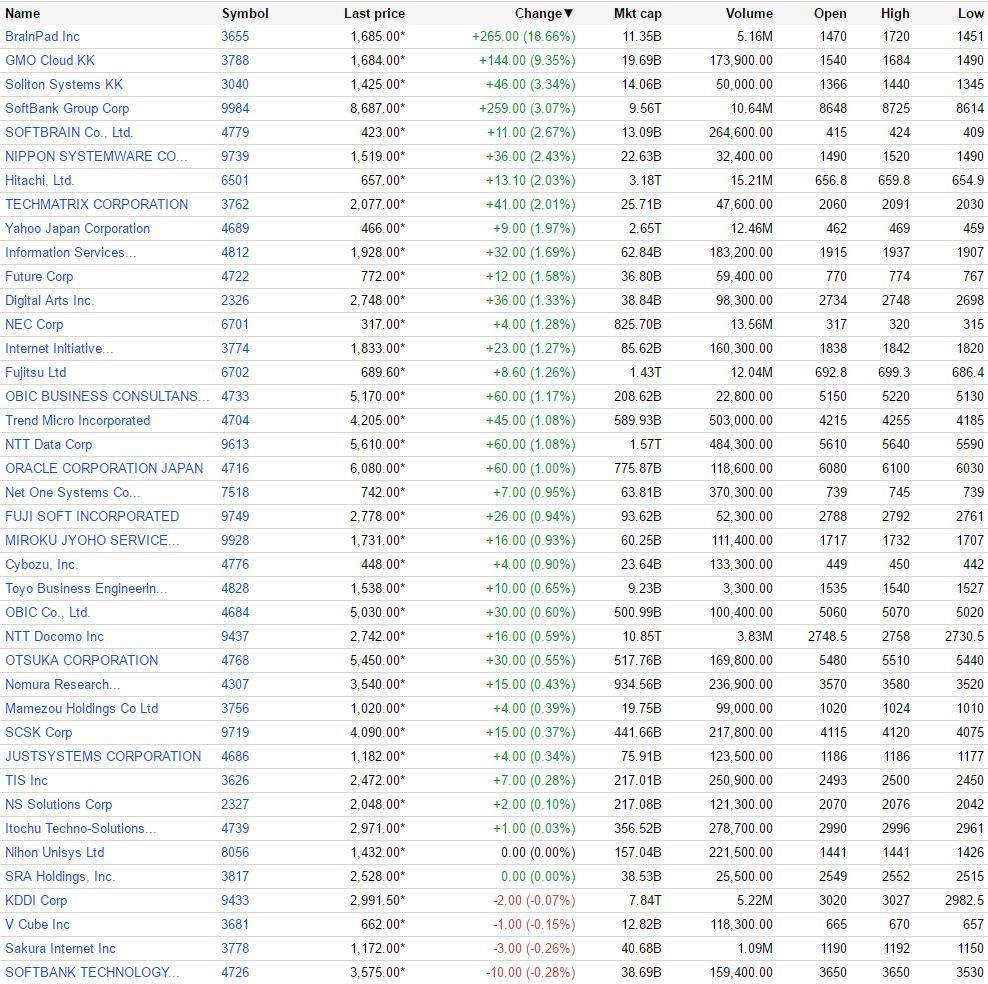
Task: Open NTT Data Corp link
Action: point(49,444)
